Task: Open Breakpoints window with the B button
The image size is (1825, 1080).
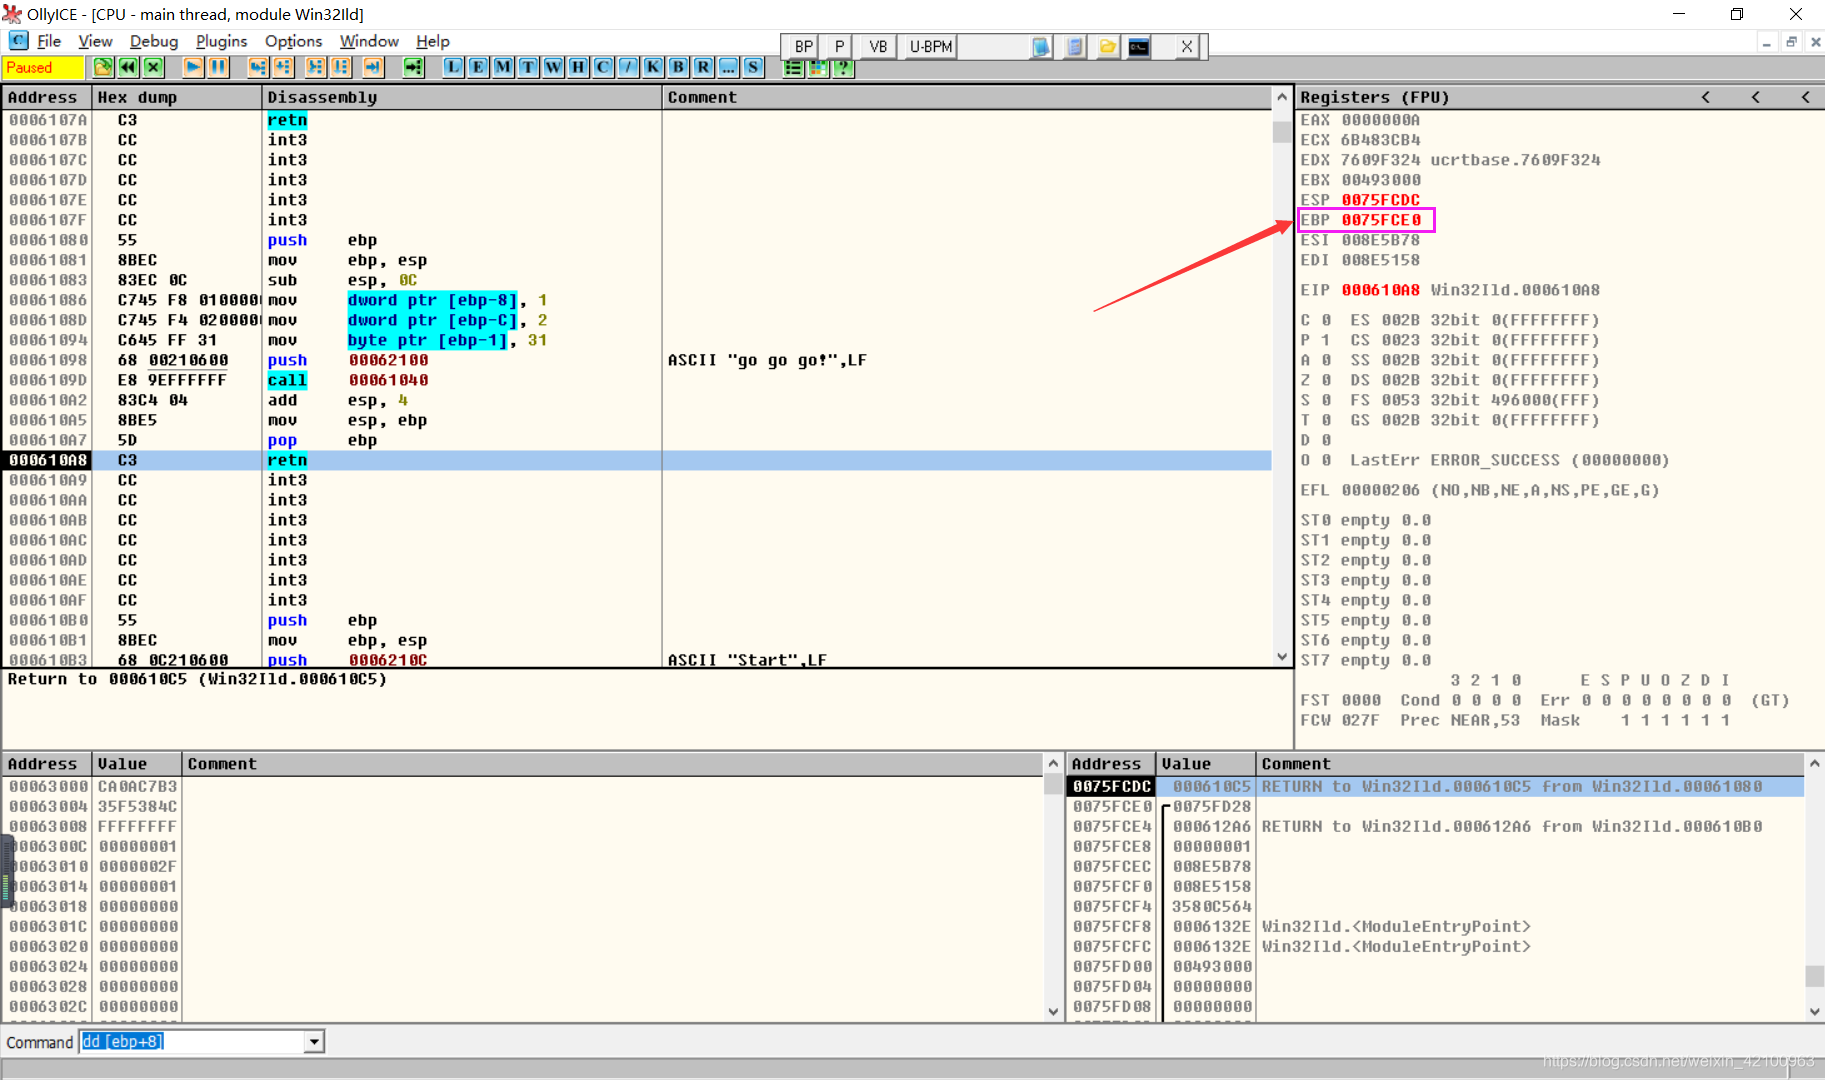Action: coord(679,67)
